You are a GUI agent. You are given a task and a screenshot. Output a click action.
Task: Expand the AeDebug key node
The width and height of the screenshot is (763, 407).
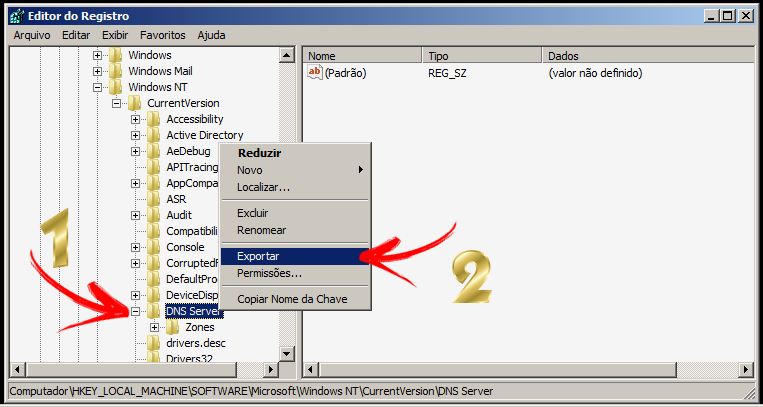click(x=135, y=151)
